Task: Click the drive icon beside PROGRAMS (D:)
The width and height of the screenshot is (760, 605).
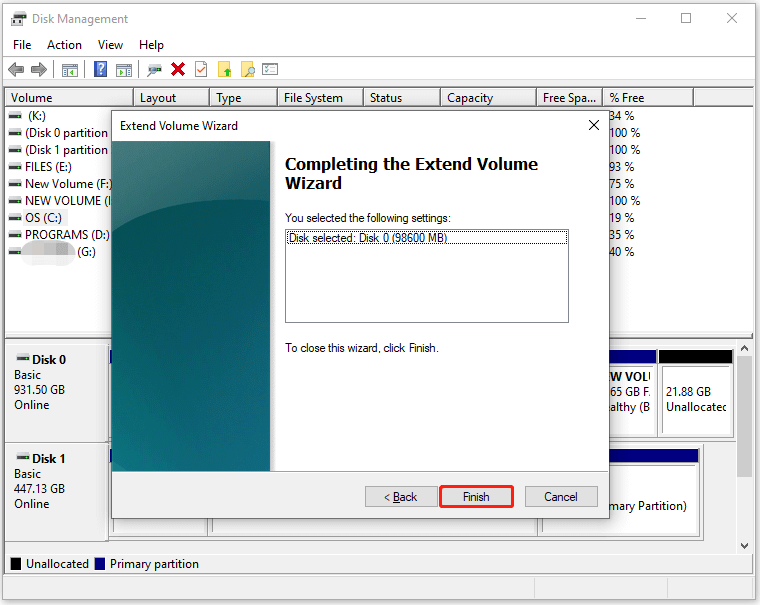Action: pyautogui.click(x=16, y=235)
